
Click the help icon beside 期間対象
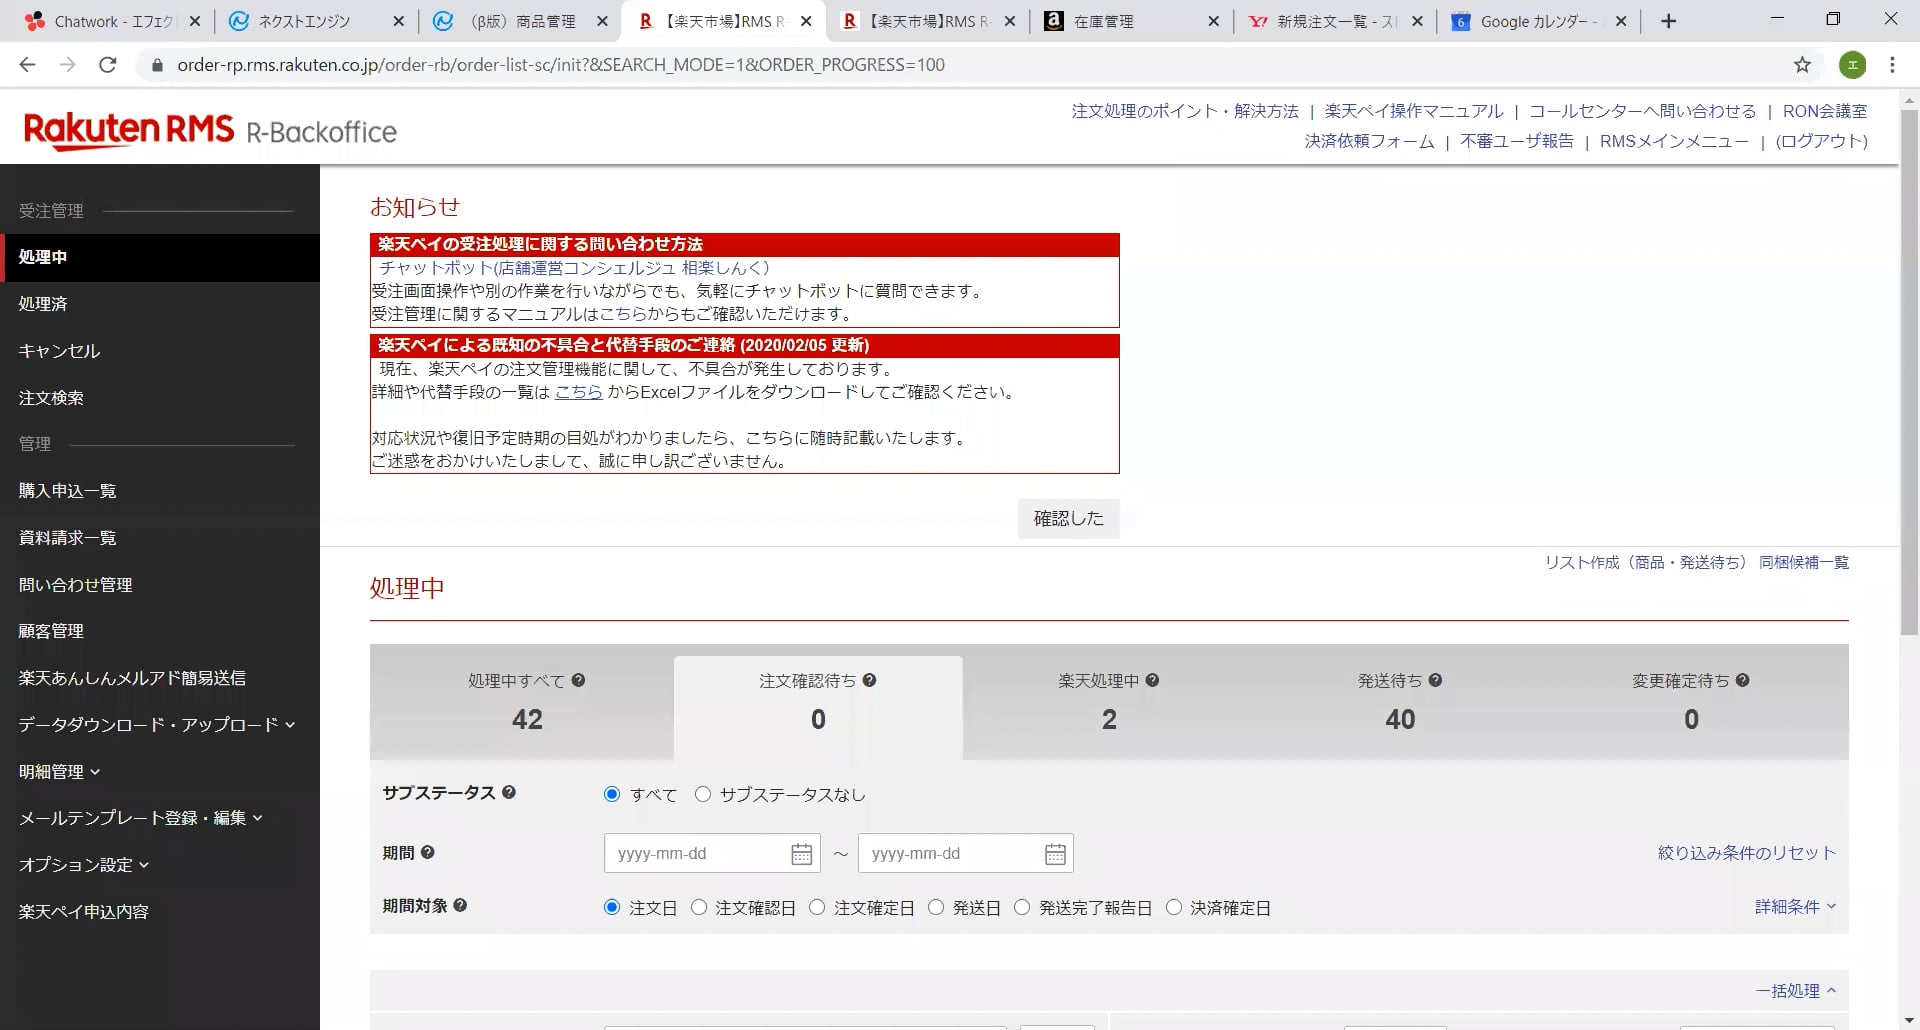click(459, 905)
